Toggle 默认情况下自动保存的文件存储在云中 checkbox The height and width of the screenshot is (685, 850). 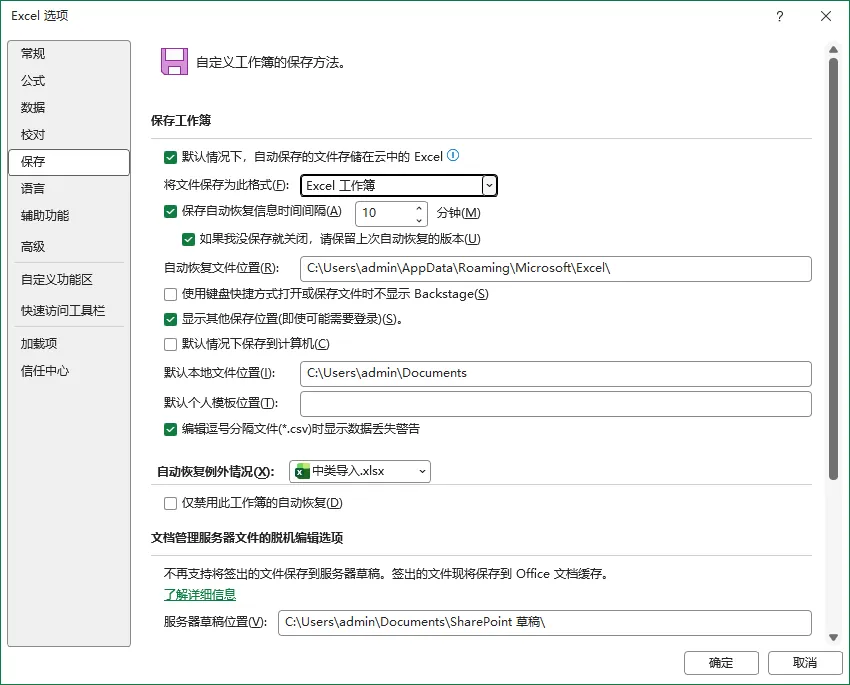[170, 157]
